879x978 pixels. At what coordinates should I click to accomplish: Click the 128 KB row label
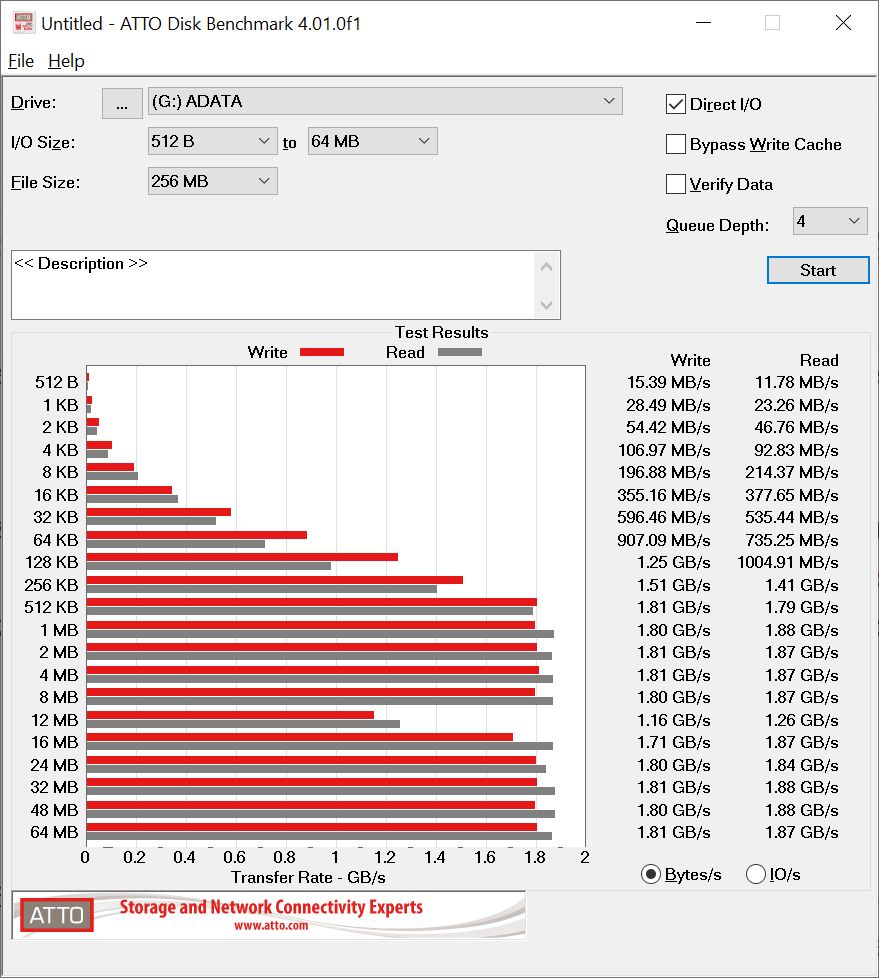point(52,563)
